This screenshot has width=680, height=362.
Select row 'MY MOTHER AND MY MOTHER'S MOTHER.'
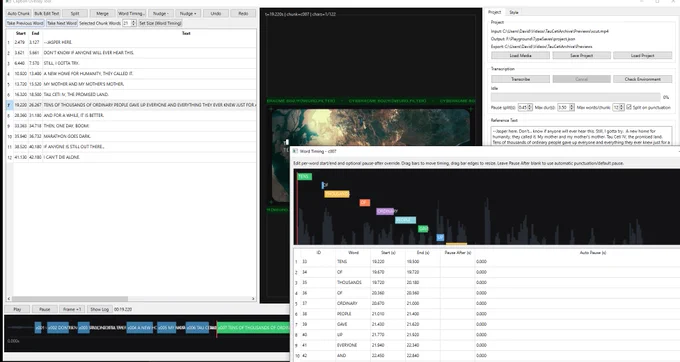point(130,84)
